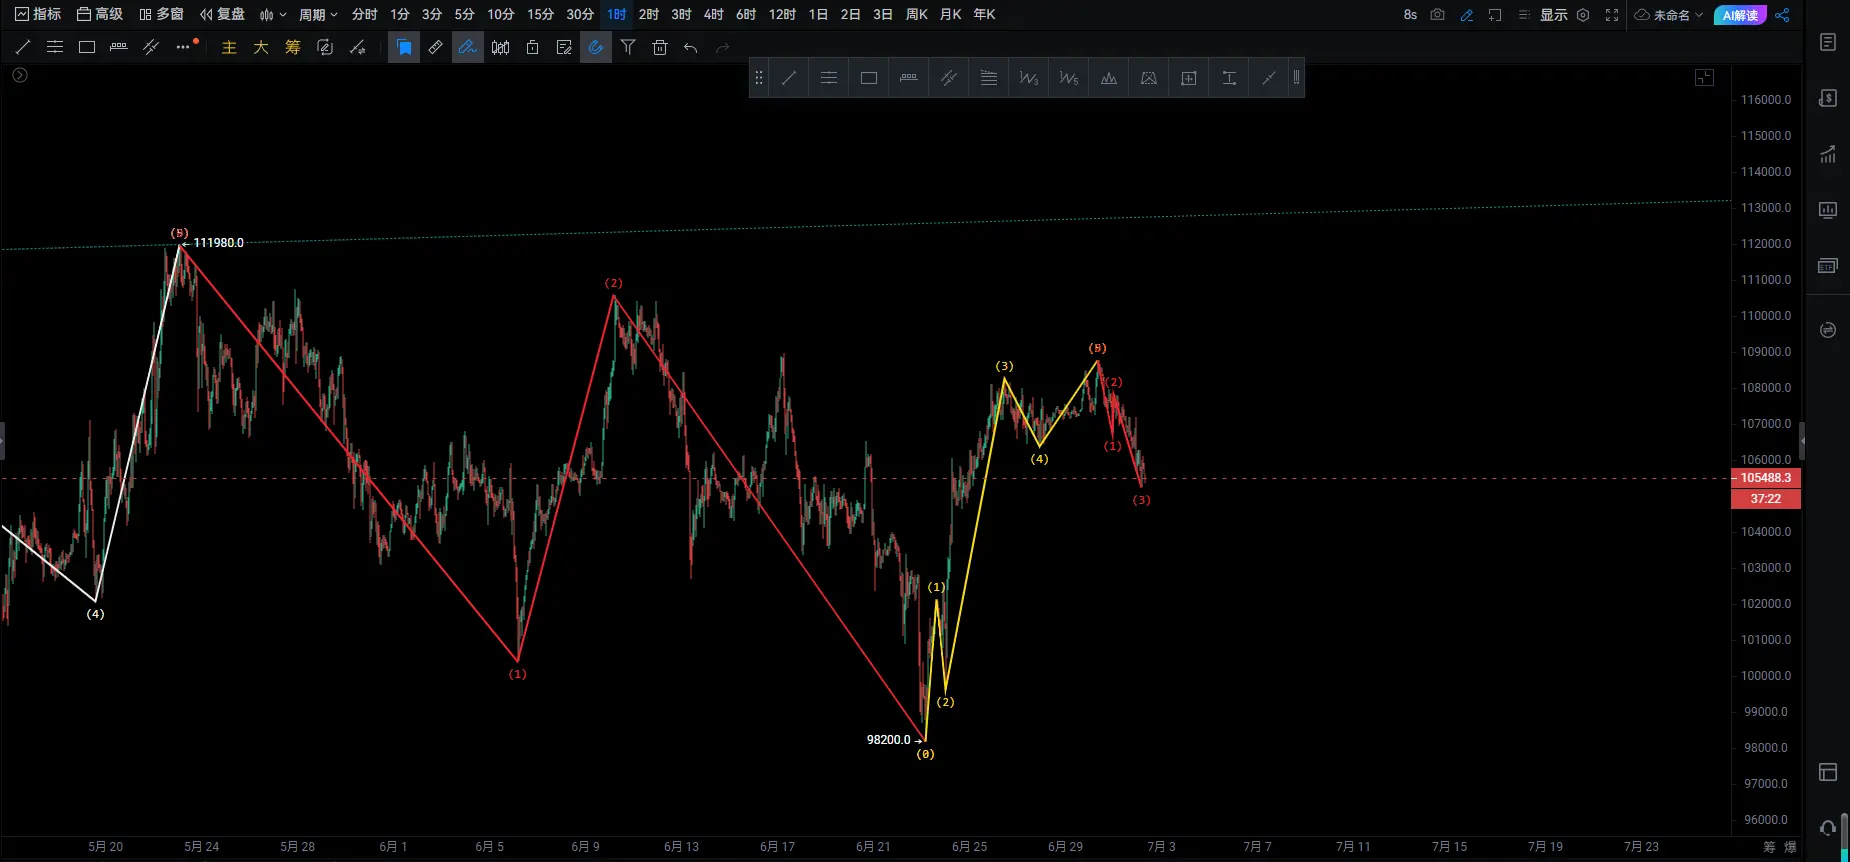
Task: Expand the chart type dropdown
Action: (x=273, y=15)
